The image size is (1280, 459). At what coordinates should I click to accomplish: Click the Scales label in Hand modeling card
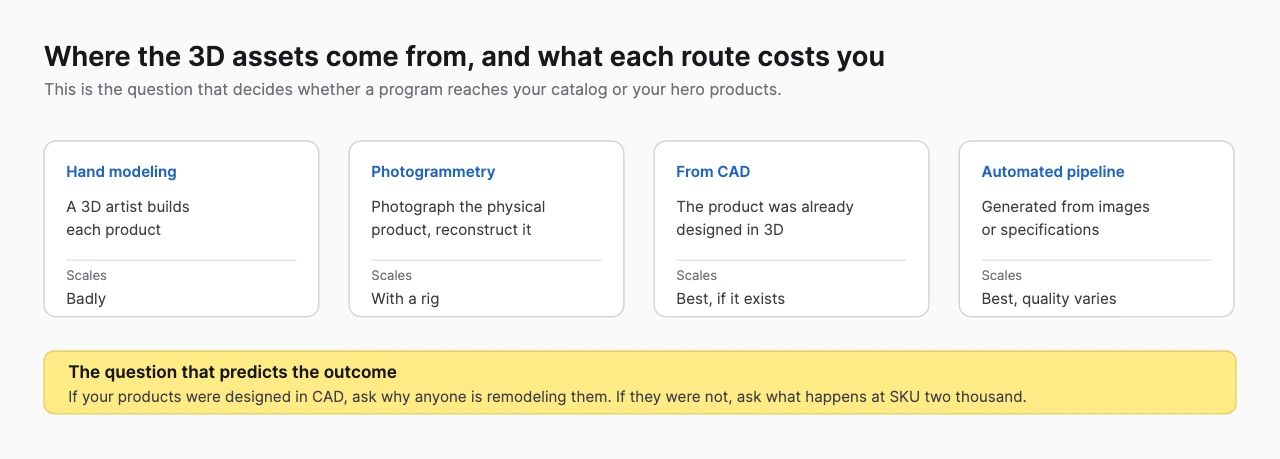click(86, 275)
